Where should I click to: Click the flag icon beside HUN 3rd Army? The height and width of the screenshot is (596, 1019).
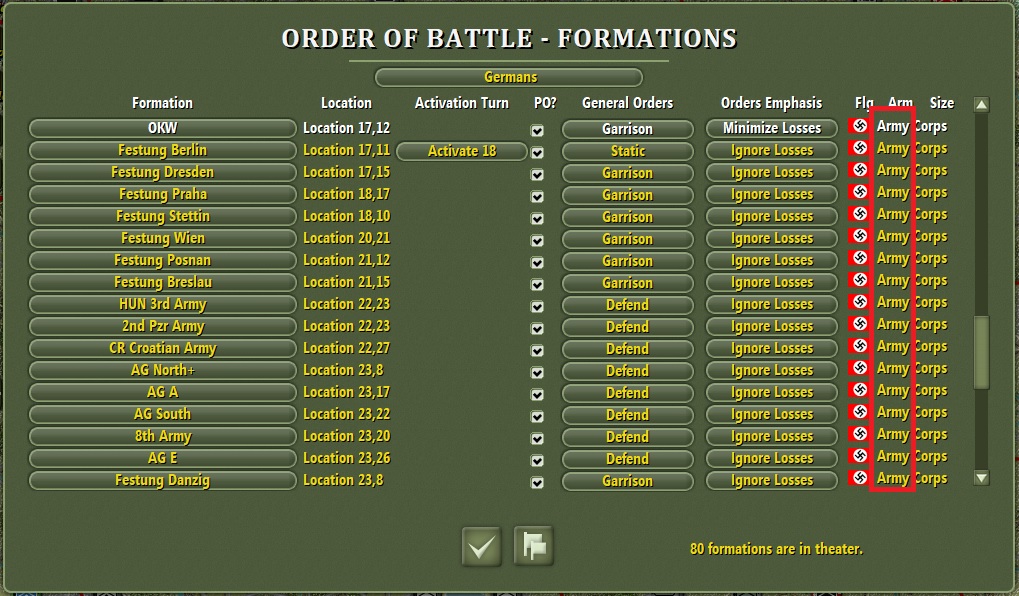[x=858, y=304]
